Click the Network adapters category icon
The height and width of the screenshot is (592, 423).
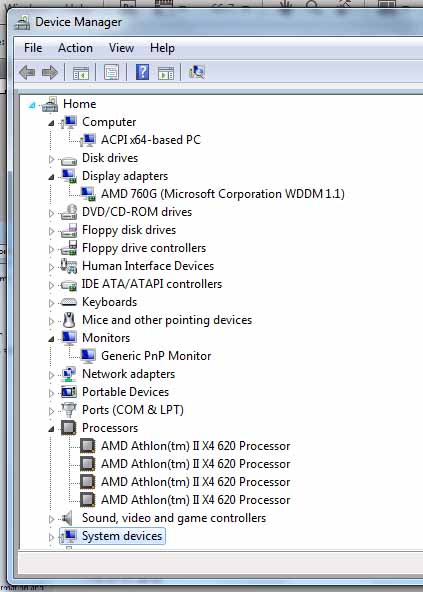pyautogui.click(x=69, y=374)
